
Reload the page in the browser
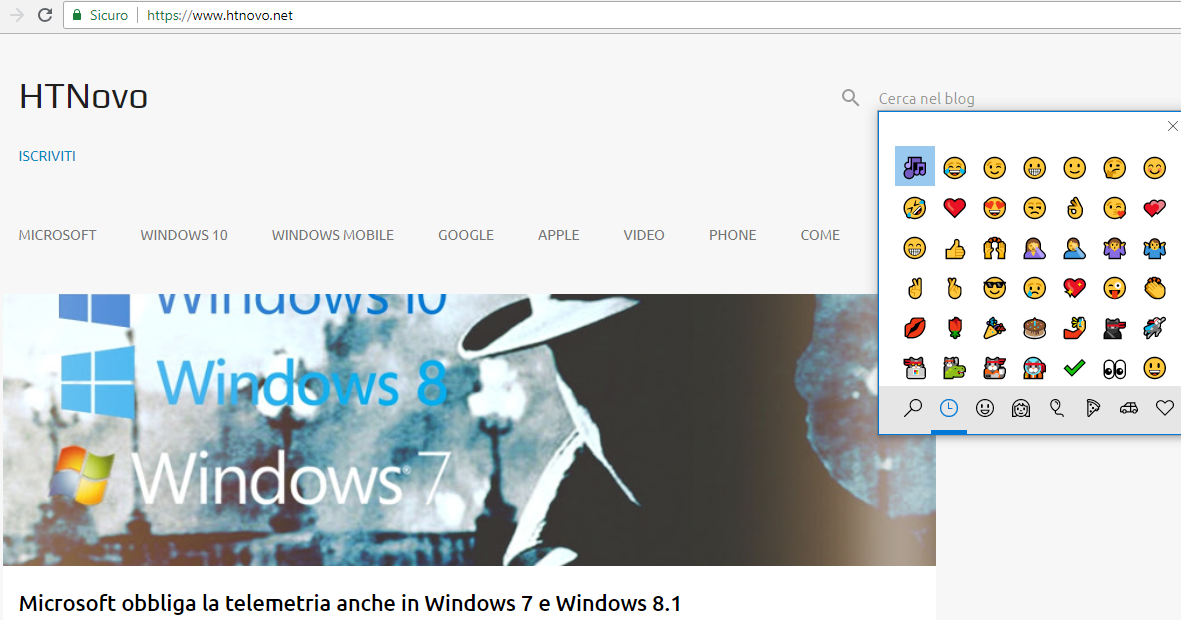coord(44,15)
